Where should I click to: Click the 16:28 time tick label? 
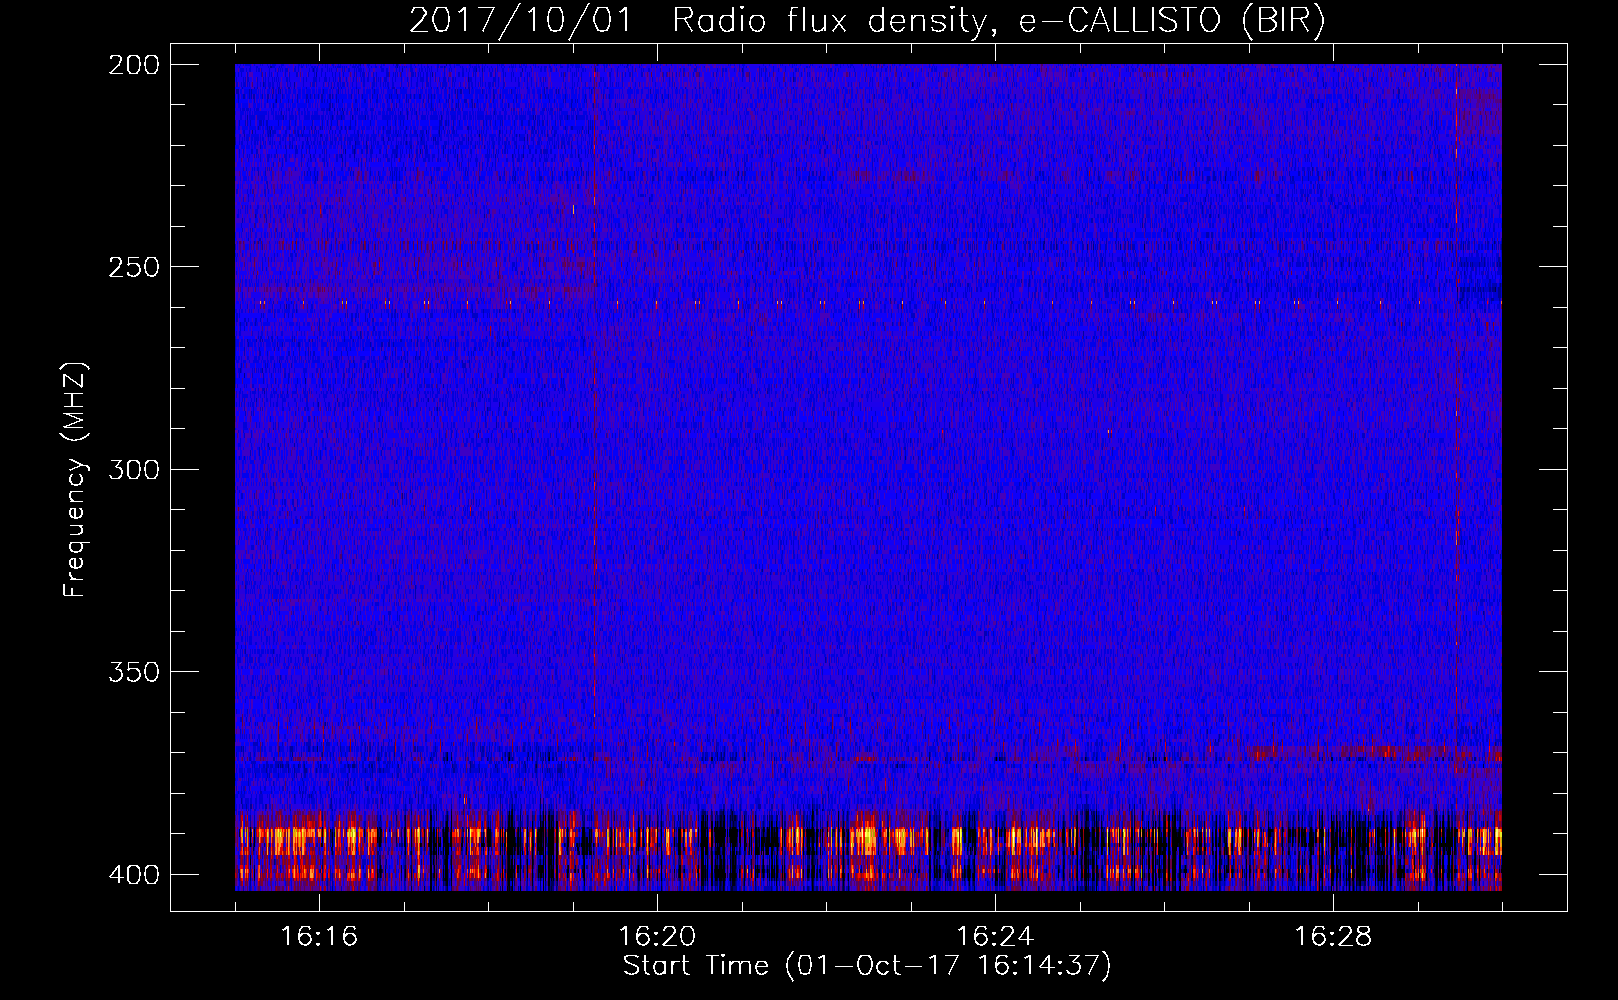click(x=1333, y=936)
